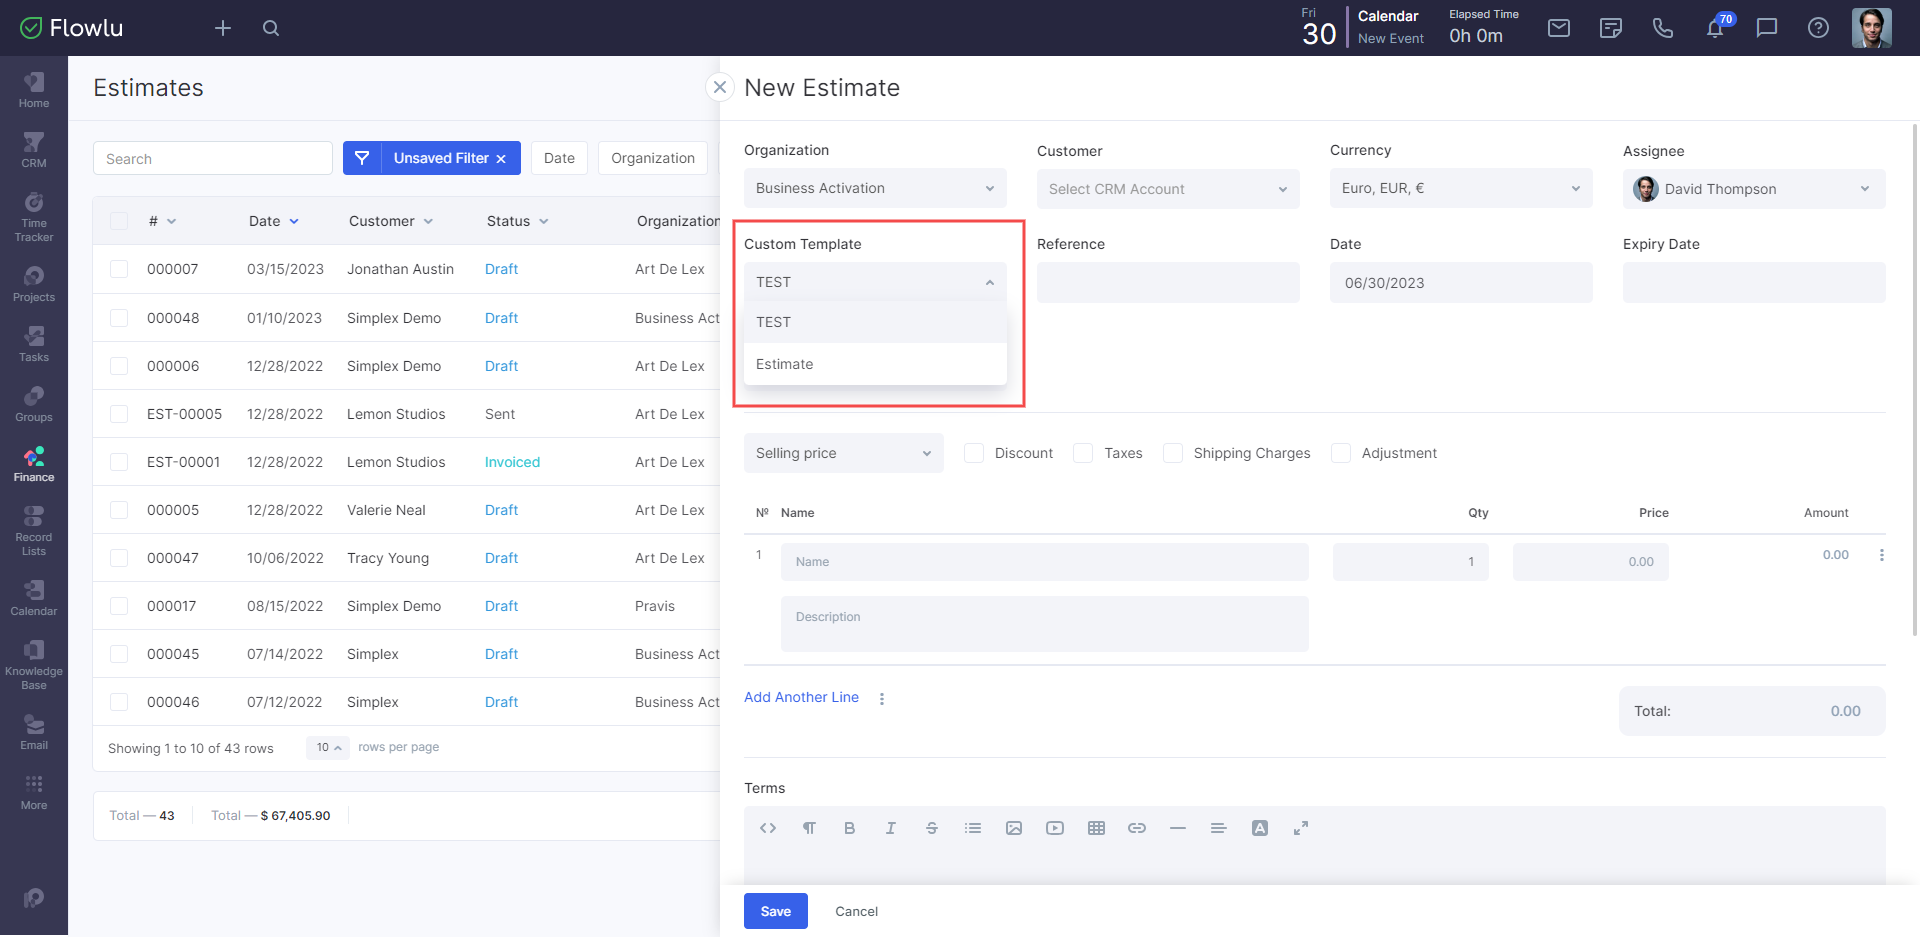
Task: Close the New Estimate panel
Action: 720,87
